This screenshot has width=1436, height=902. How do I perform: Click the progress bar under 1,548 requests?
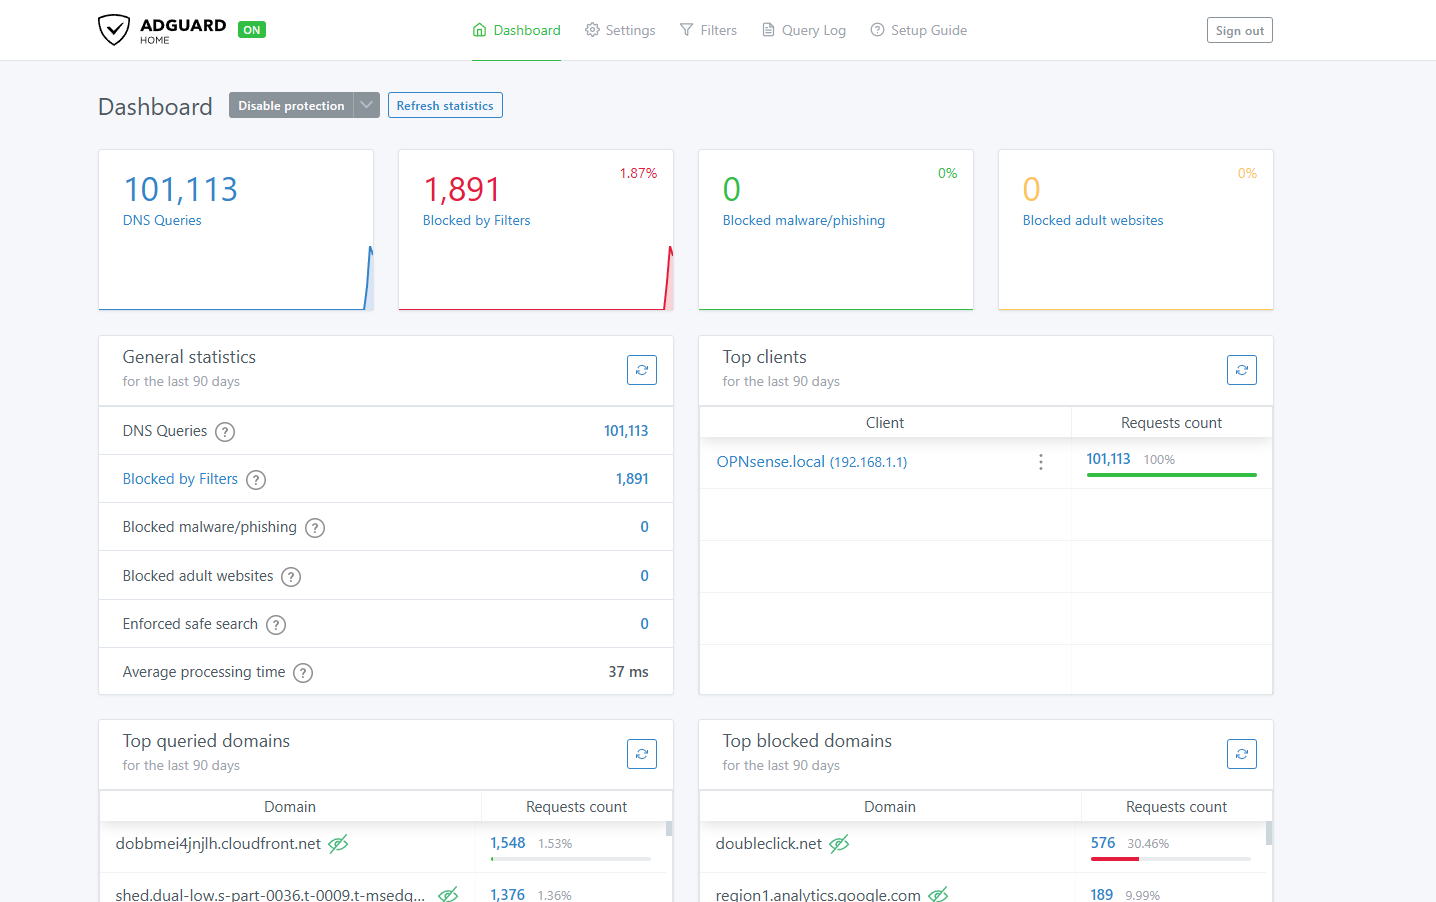point(571,859)
